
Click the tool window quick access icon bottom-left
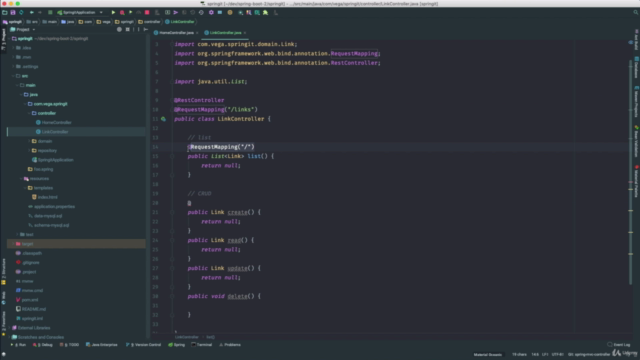point(4,354)
